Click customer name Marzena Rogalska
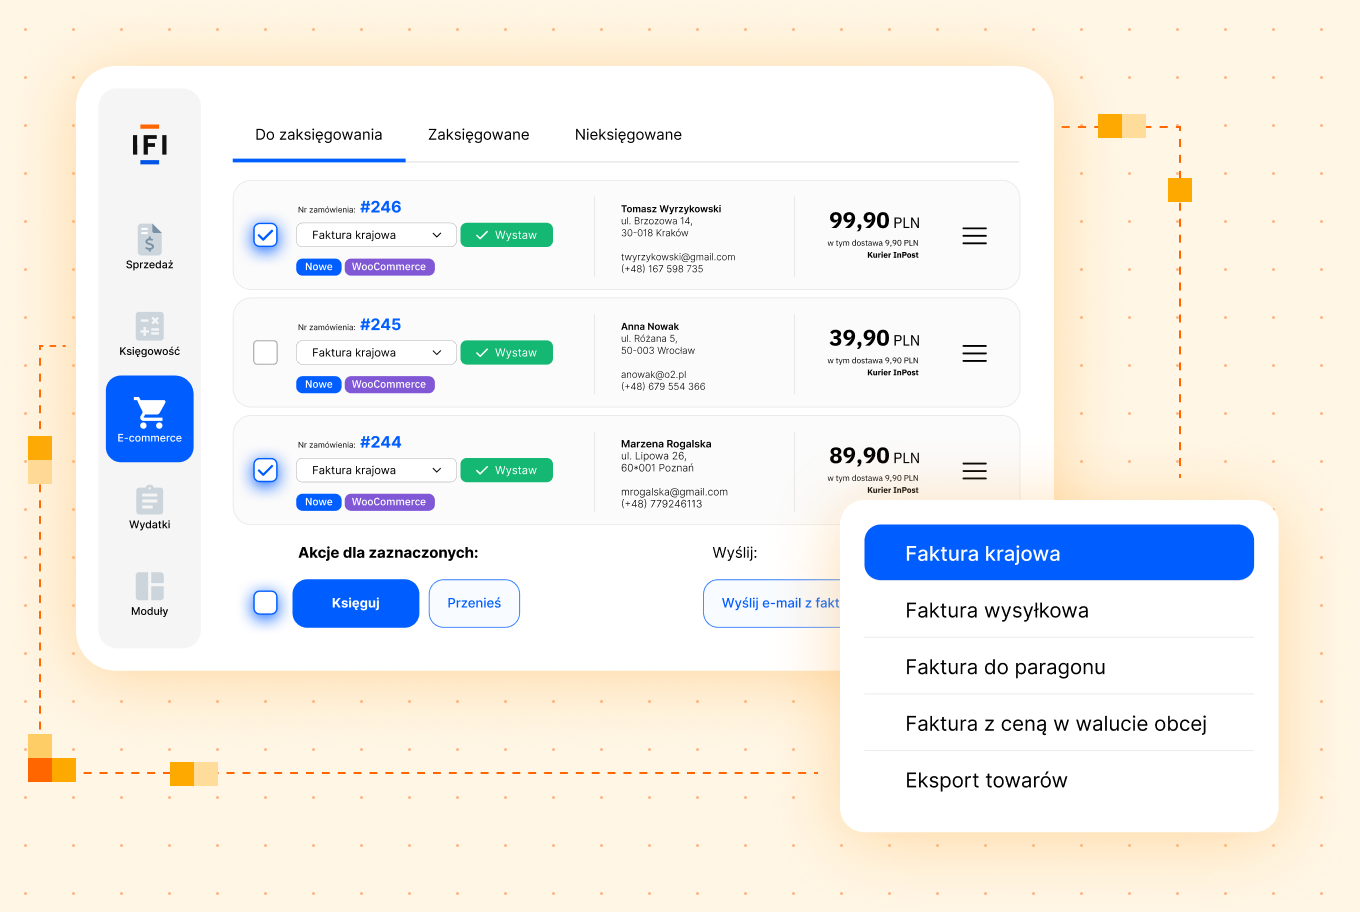This screenshot has width=1360, height=912. coord(666,444)
